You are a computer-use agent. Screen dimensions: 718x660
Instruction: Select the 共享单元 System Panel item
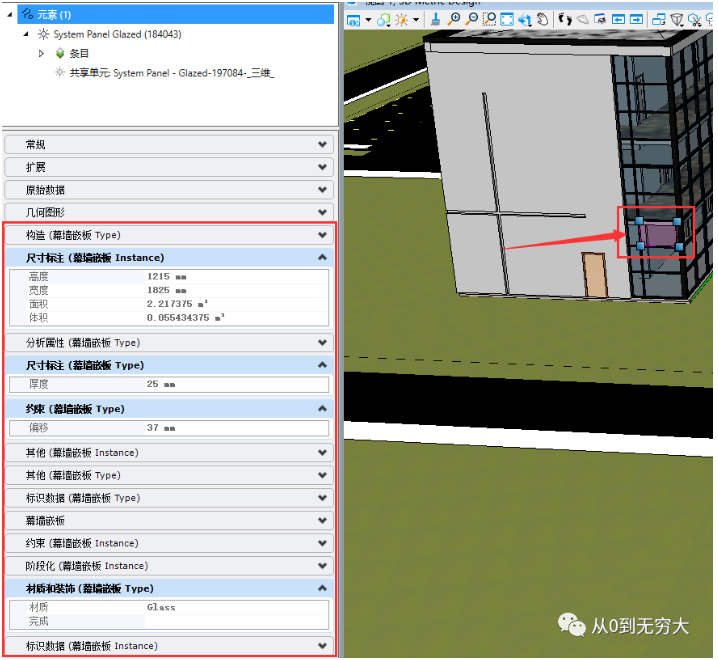(172, 73)
